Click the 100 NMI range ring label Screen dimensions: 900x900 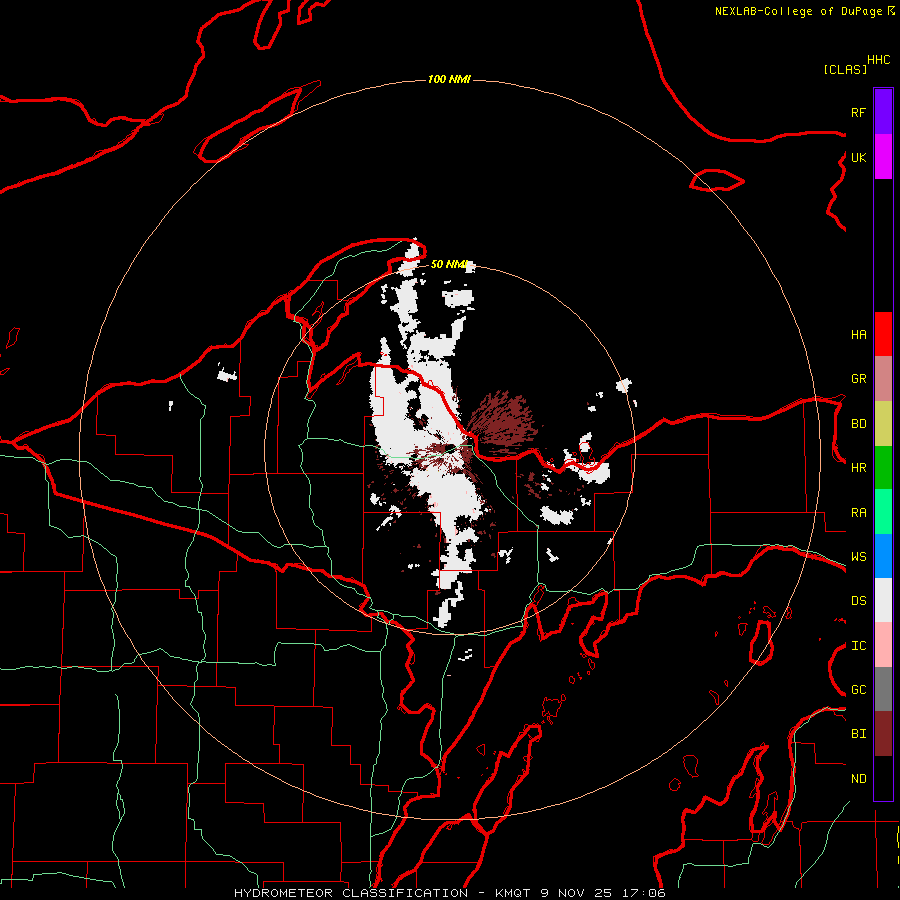[x=449, y=79]
